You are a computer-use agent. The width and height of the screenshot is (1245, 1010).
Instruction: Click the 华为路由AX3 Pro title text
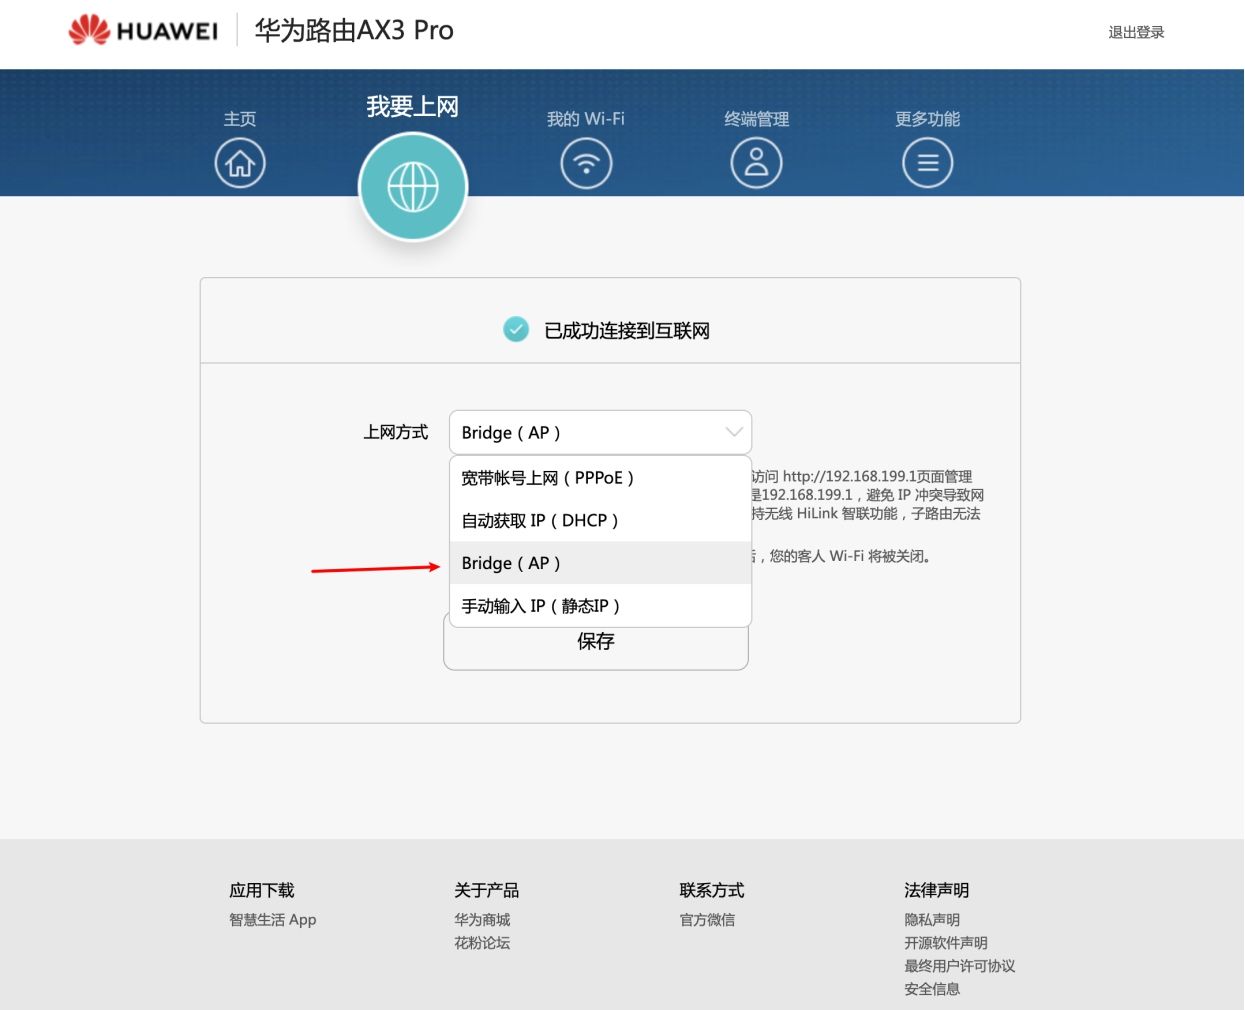click(x=354, y=30)
